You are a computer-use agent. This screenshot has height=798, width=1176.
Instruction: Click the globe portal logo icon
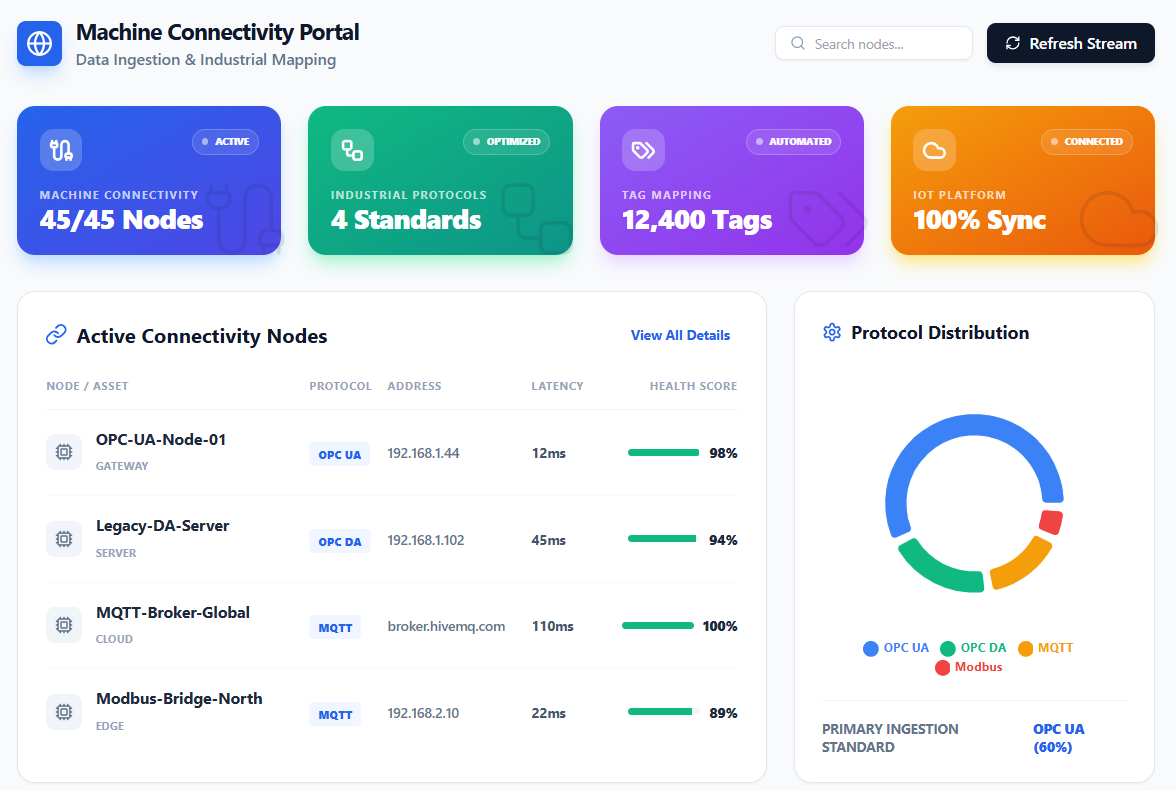pos(40,44)
